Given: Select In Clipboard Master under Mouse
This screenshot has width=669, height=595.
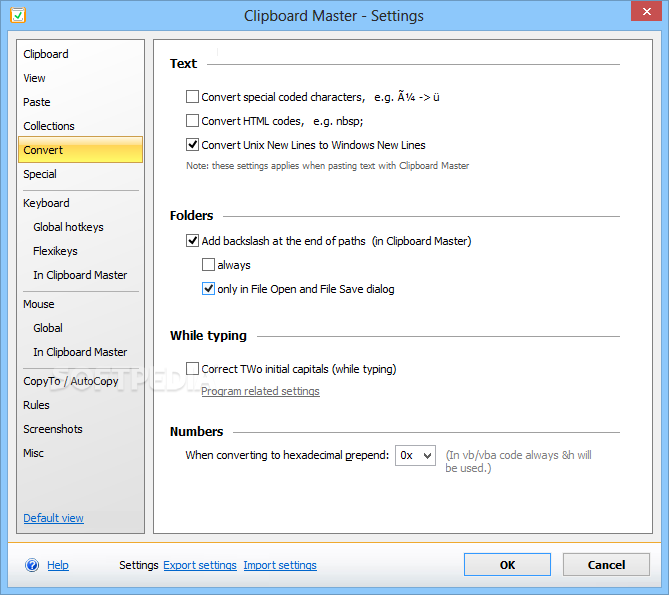Looking at the screenshot, I should tap(80, 352).
